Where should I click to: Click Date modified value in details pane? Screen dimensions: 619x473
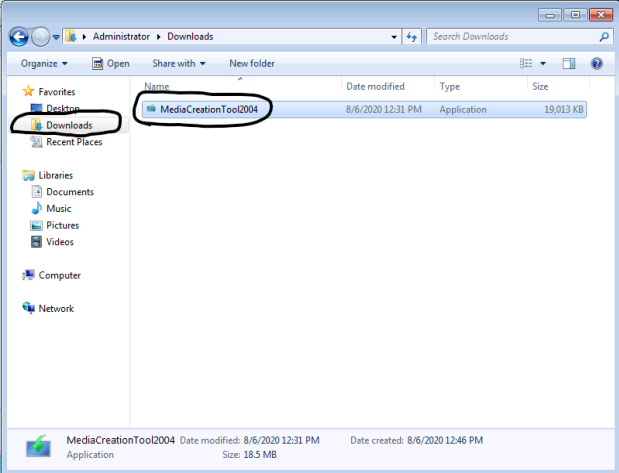281,440
